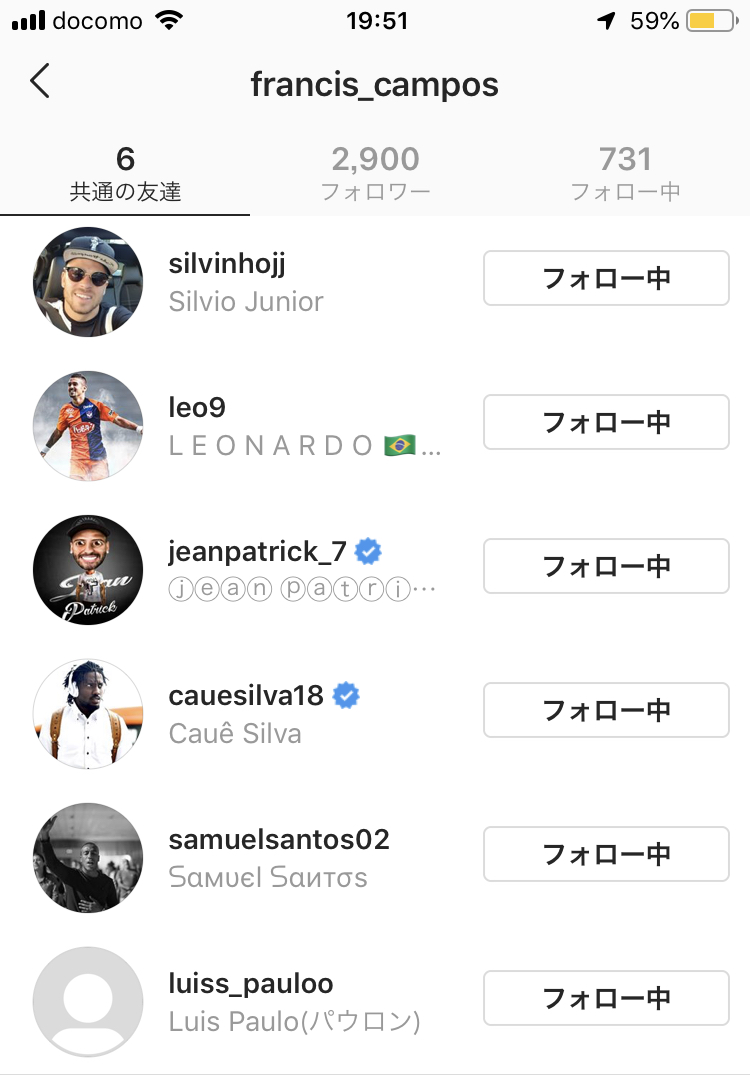750x1077 pixels.
Task: Open silvinhojj profile picture
Action: pos(88,282)
